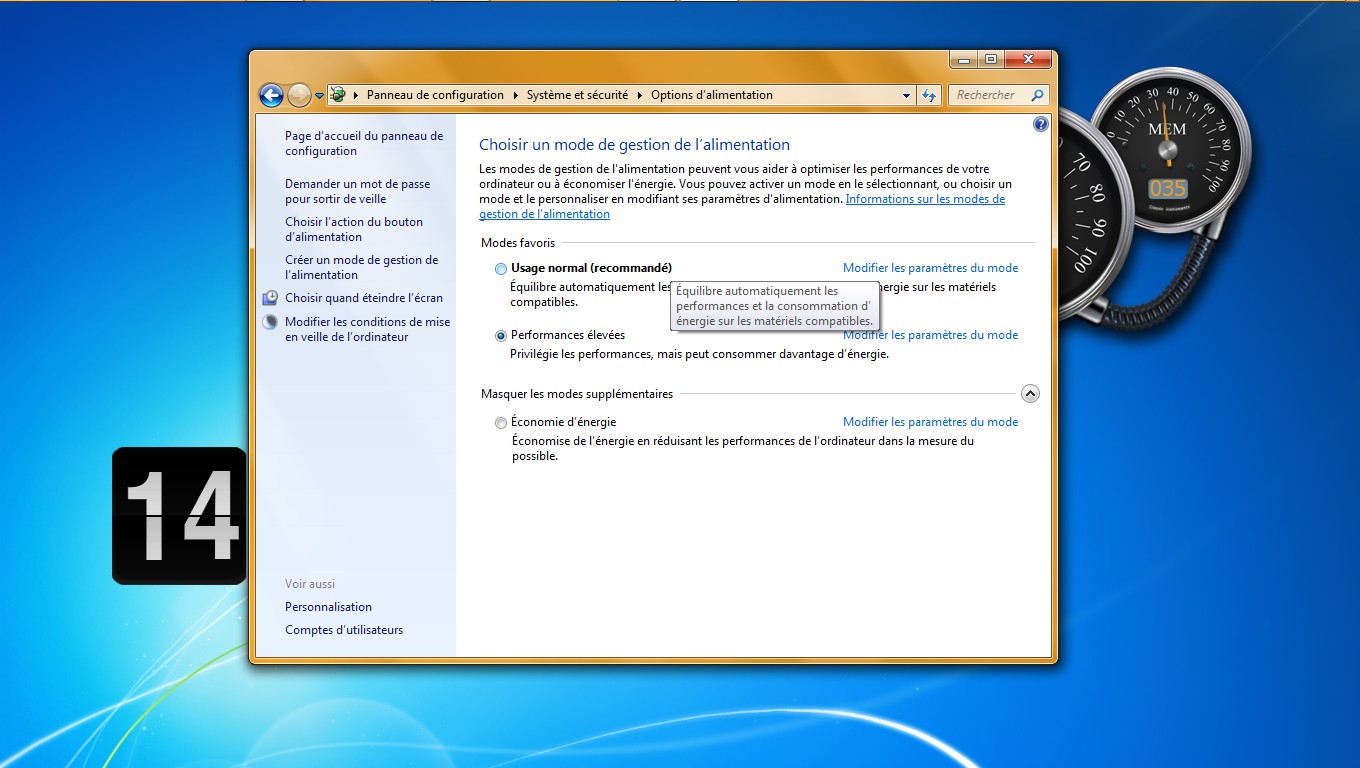Click the Forward navigation arrow button
Viewport: 1360px width, 768px height.
point(299,95)
